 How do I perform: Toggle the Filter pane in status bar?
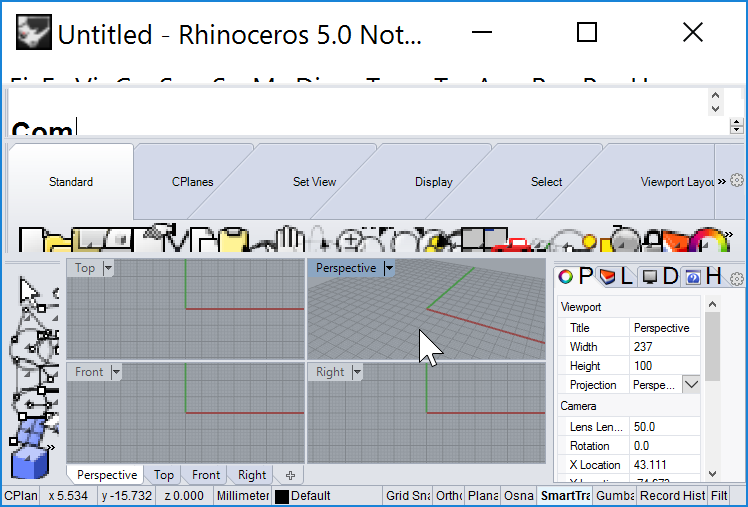tap(719, 496)
